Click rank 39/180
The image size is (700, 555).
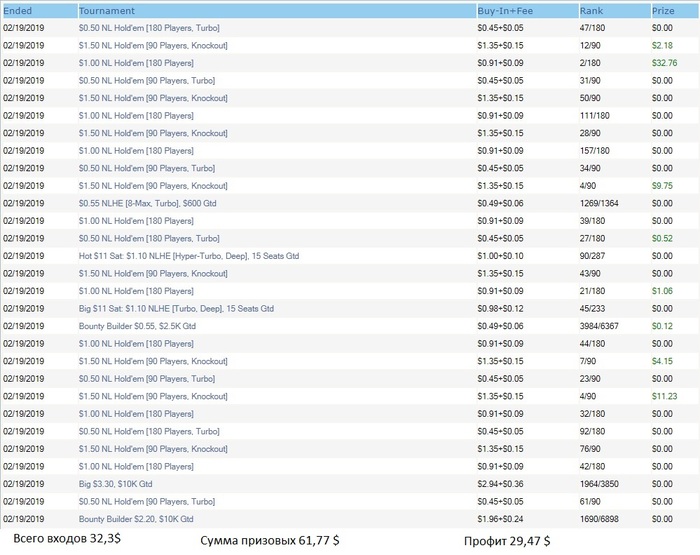click(x=592, y=221)
